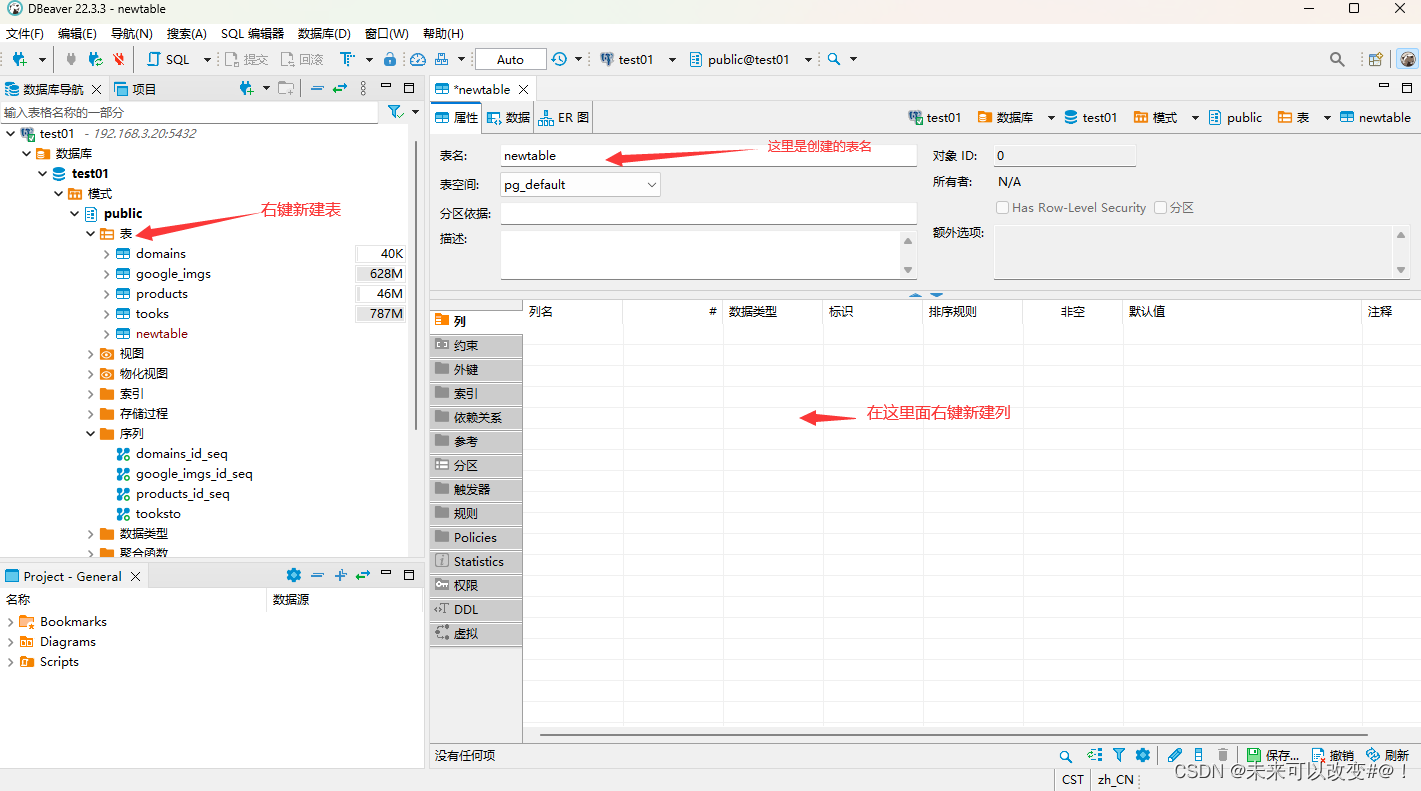Click the transaction log clock icon
1421x791 pixels.
[x=559, y=59]
